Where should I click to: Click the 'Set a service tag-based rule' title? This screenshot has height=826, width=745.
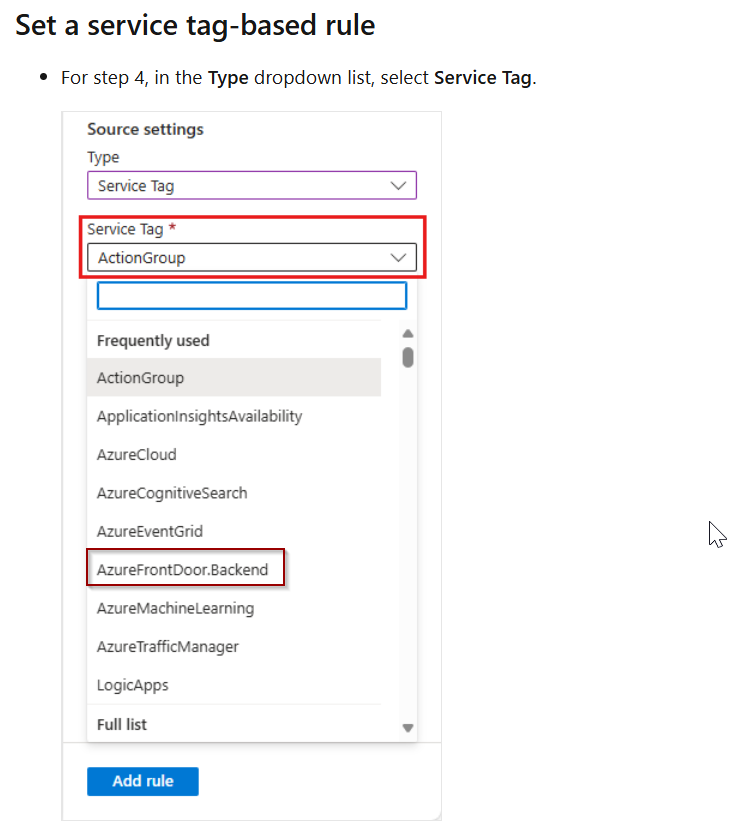point(195,25)
